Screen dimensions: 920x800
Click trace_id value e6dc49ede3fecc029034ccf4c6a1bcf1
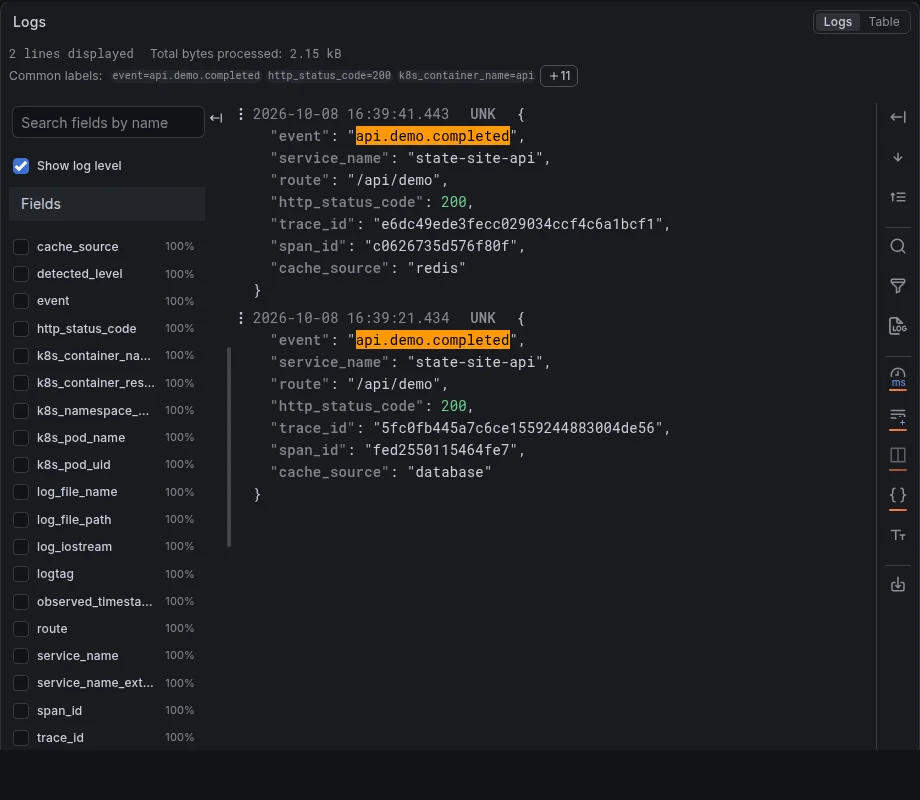pyautogui.click(x=518, y=224)
